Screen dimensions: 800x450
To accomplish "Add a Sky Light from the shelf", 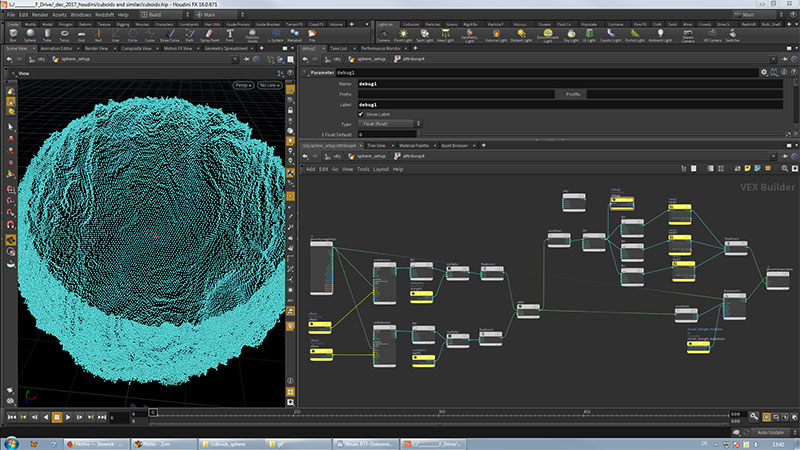I will coord(571,35).
